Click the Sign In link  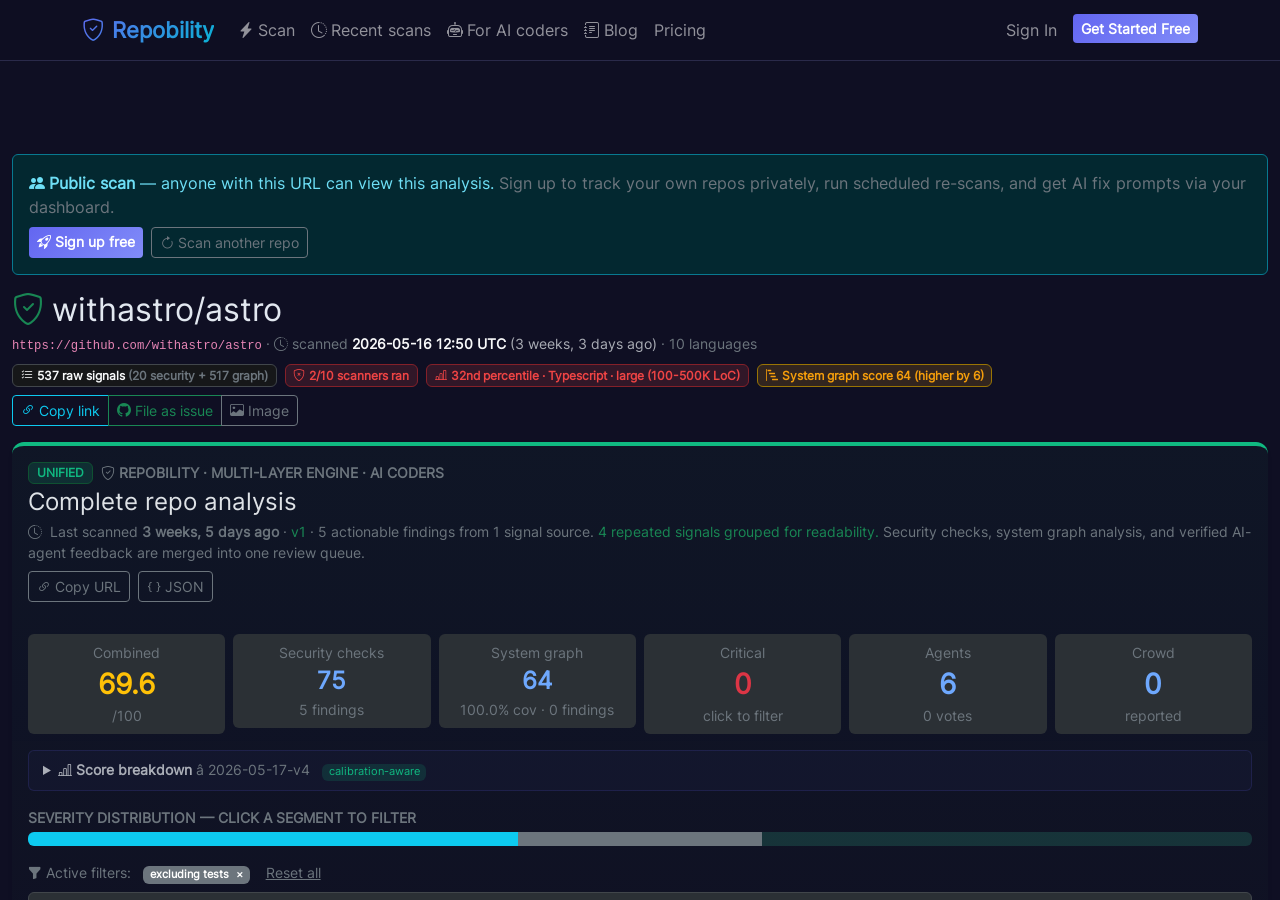pyautogui.click(x=1031, y=30)
